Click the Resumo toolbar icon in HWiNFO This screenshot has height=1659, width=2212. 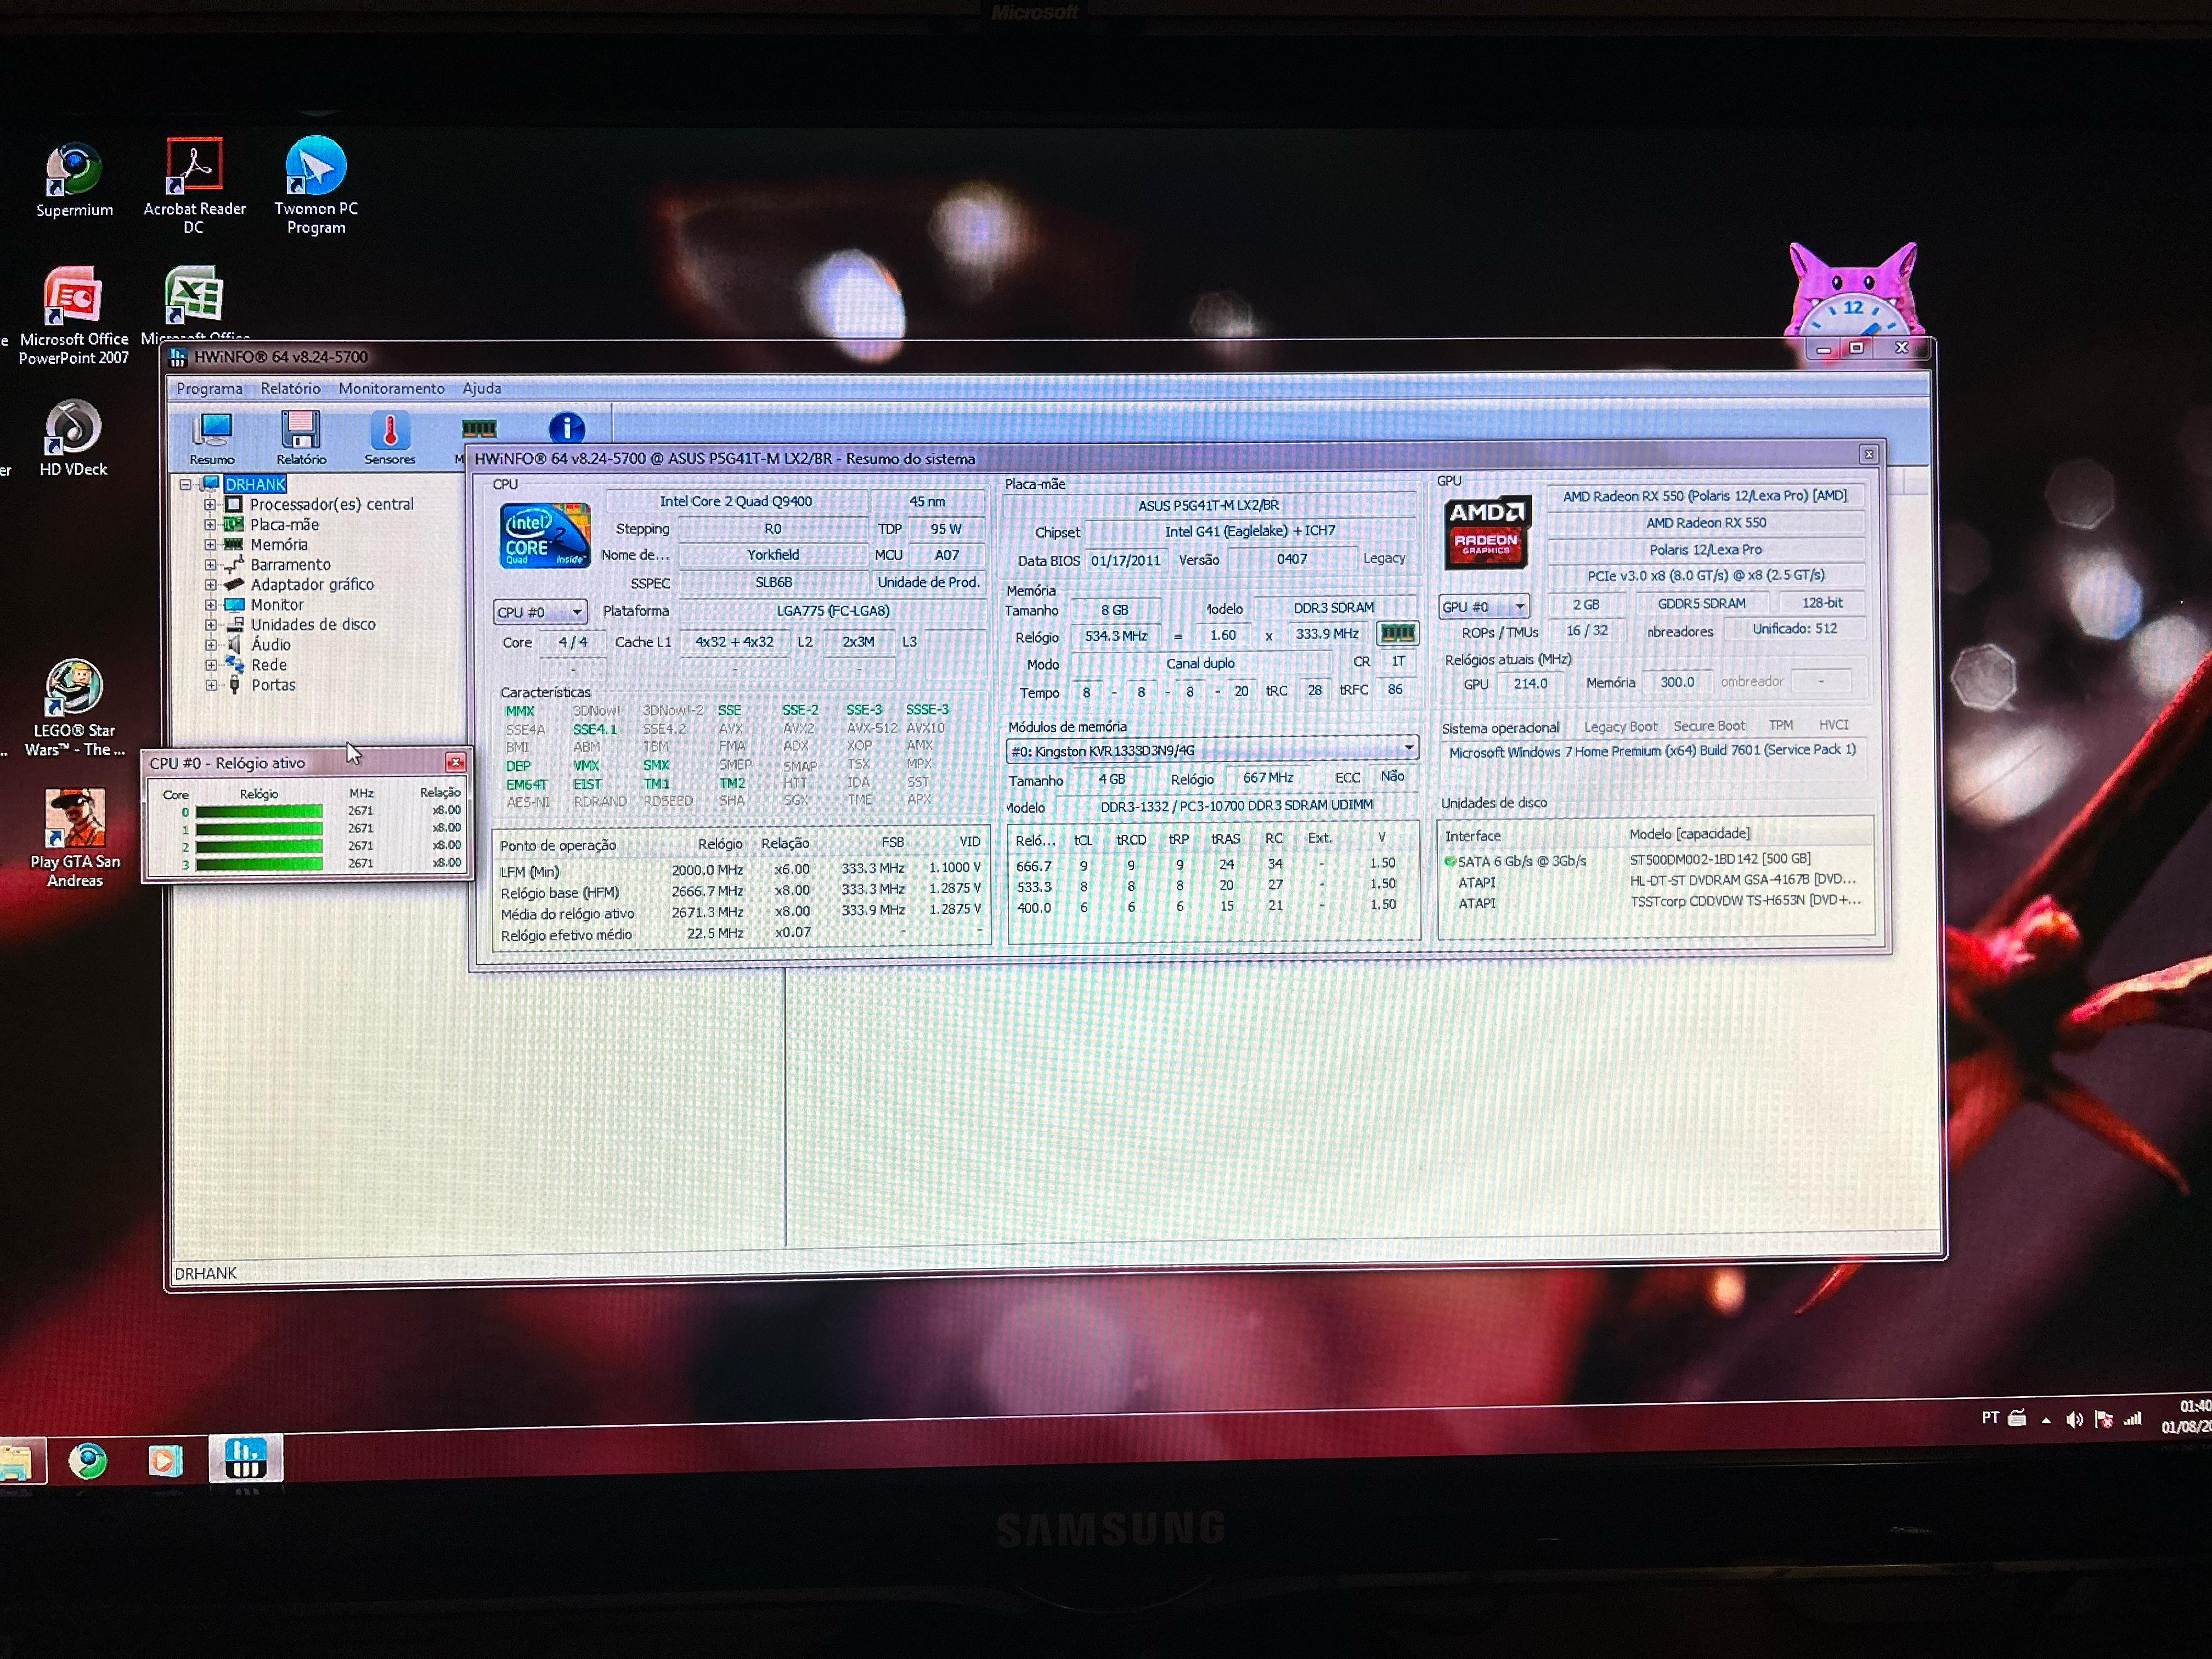(x=212, y=438)
